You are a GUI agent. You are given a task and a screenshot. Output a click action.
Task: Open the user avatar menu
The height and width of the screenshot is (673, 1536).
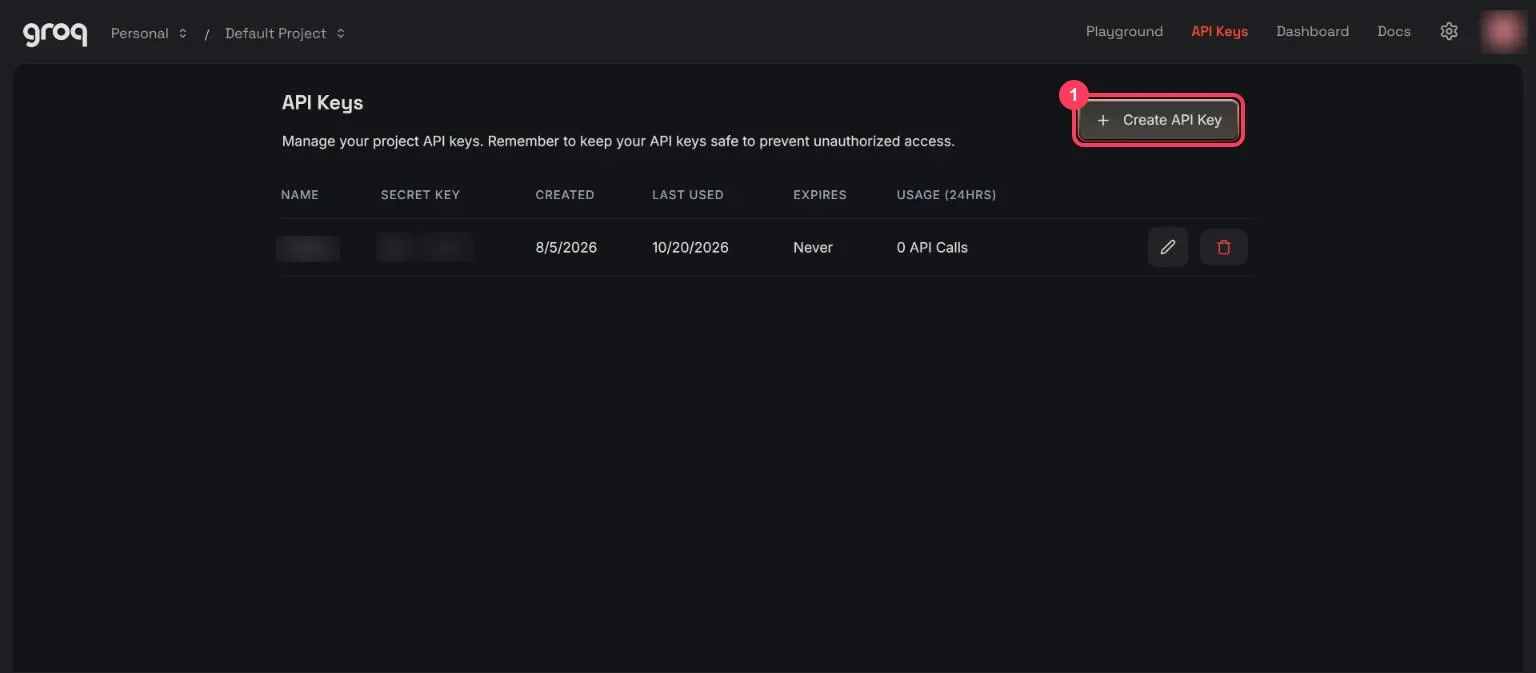1502,31
